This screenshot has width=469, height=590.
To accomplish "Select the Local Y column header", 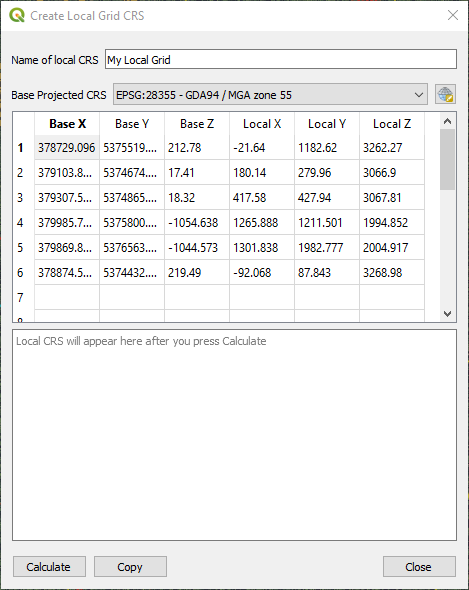I will tap(327, 124).
